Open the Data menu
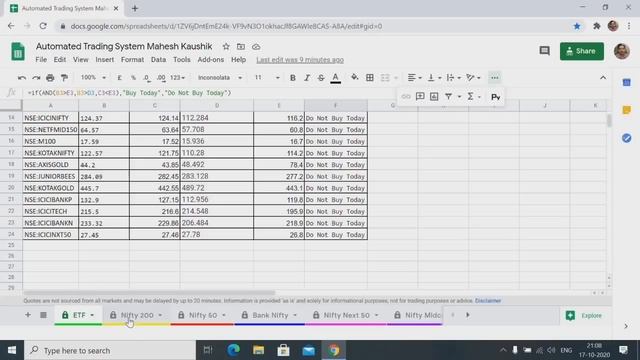640x360 pixels. [158, 60]
